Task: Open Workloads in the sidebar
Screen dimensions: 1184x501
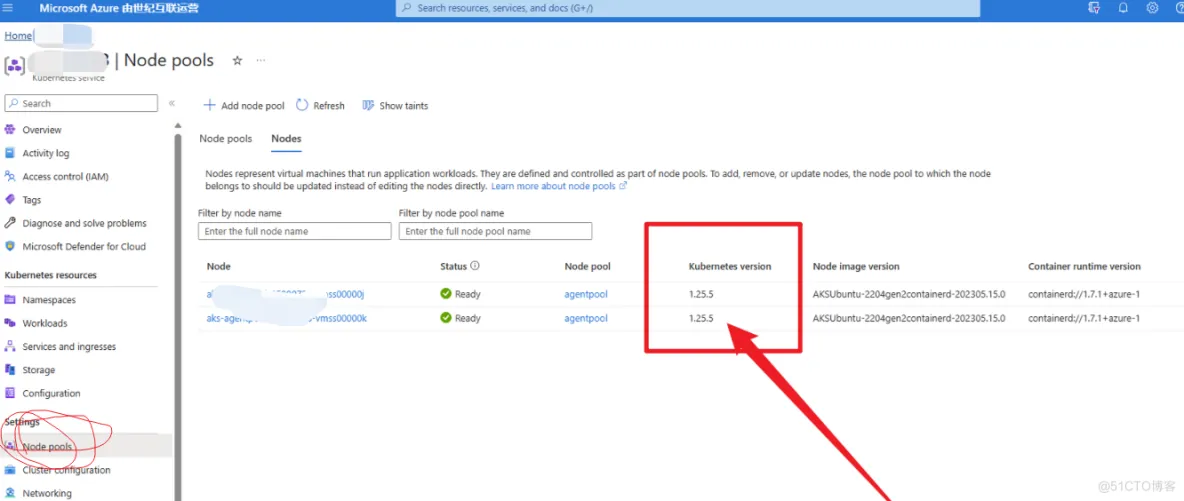Action: coord(45,323)
